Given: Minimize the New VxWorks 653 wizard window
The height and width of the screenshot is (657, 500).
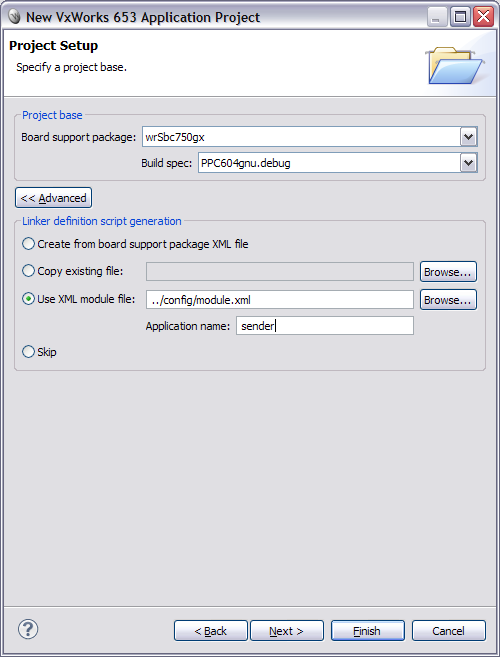Looking at the screenshot, I should pos(437,17).
